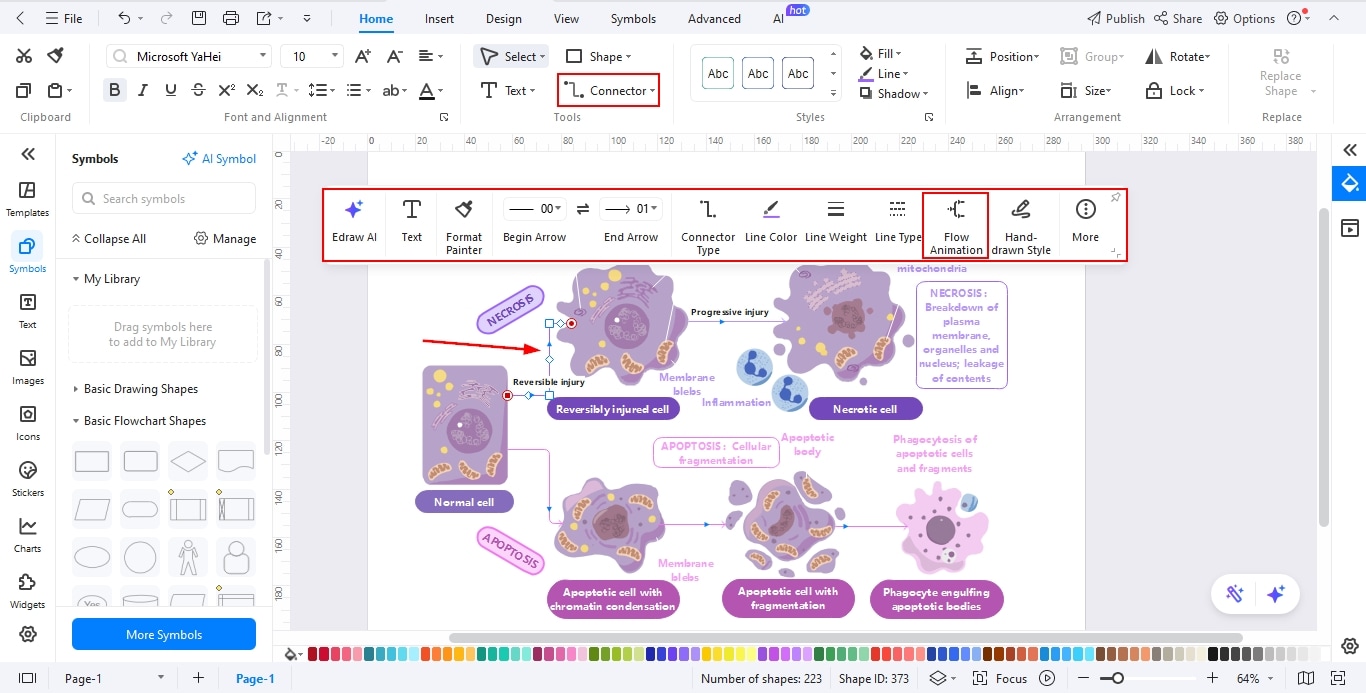Open Stickers panel in the left sidebar
Viewport: 1366px width, 693px height.
(27, 479)
